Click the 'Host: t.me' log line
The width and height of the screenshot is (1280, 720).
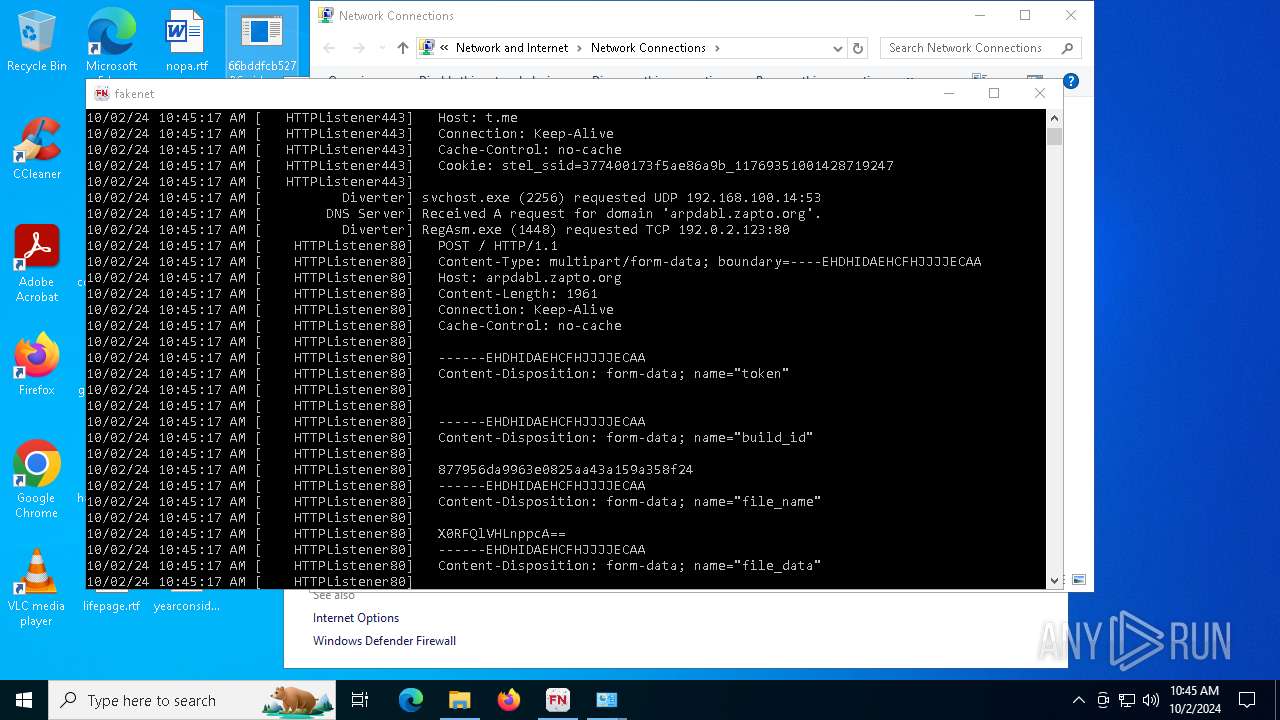pyautogui.click(x=477, y=118)
